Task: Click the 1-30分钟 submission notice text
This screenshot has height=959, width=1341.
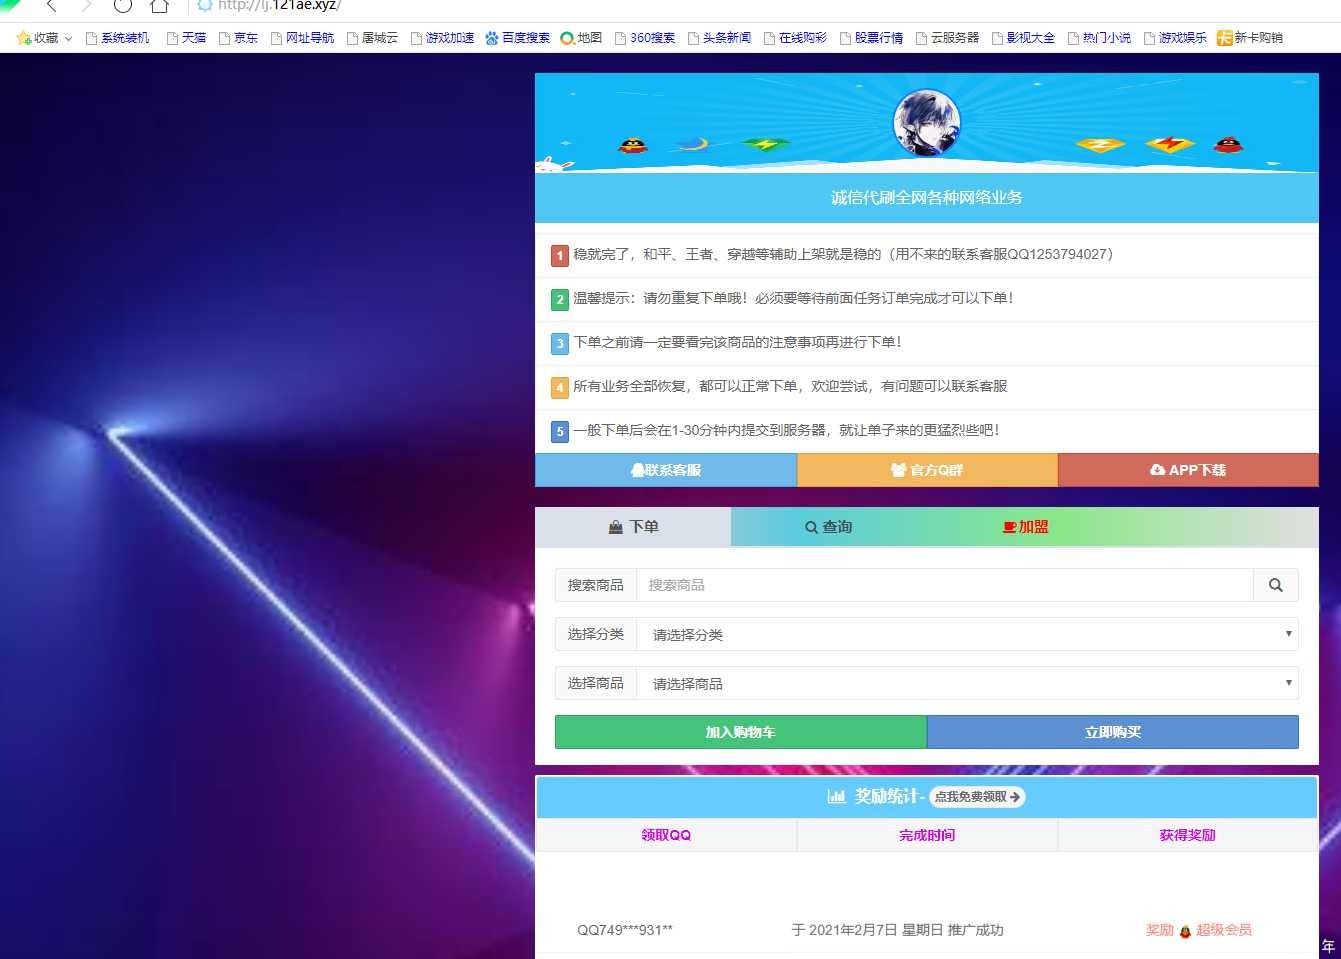Action: click(x=786, y=430)
